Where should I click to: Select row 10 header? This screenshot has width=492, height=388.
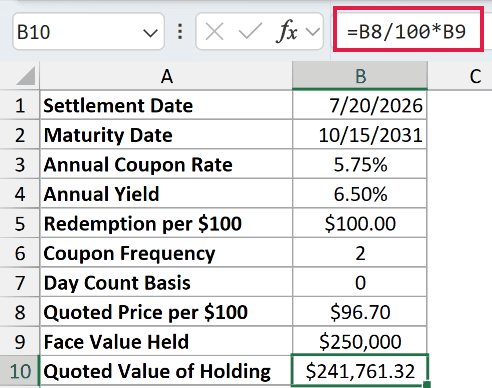pyautogui.click(x=20, y=371)
